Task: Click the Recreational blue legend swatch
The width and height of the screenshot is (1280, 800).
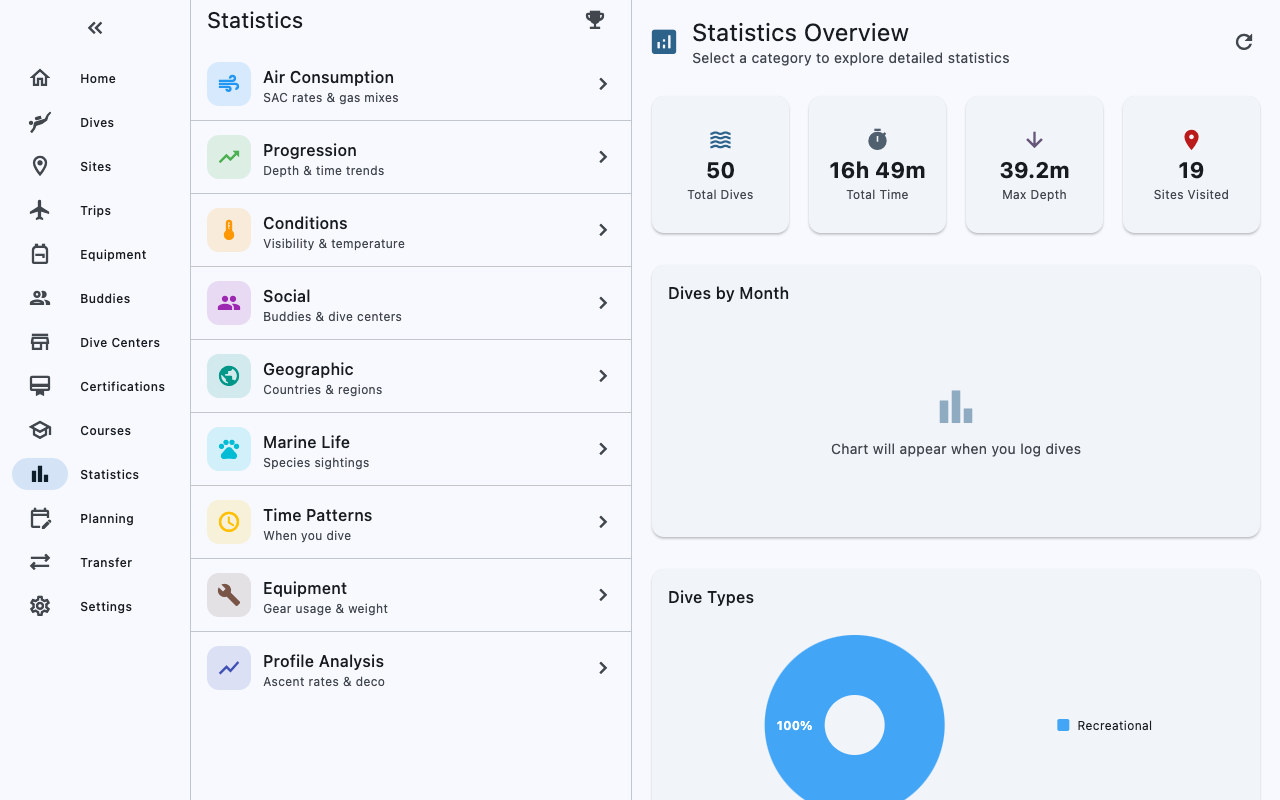Action: [1063, 725]
